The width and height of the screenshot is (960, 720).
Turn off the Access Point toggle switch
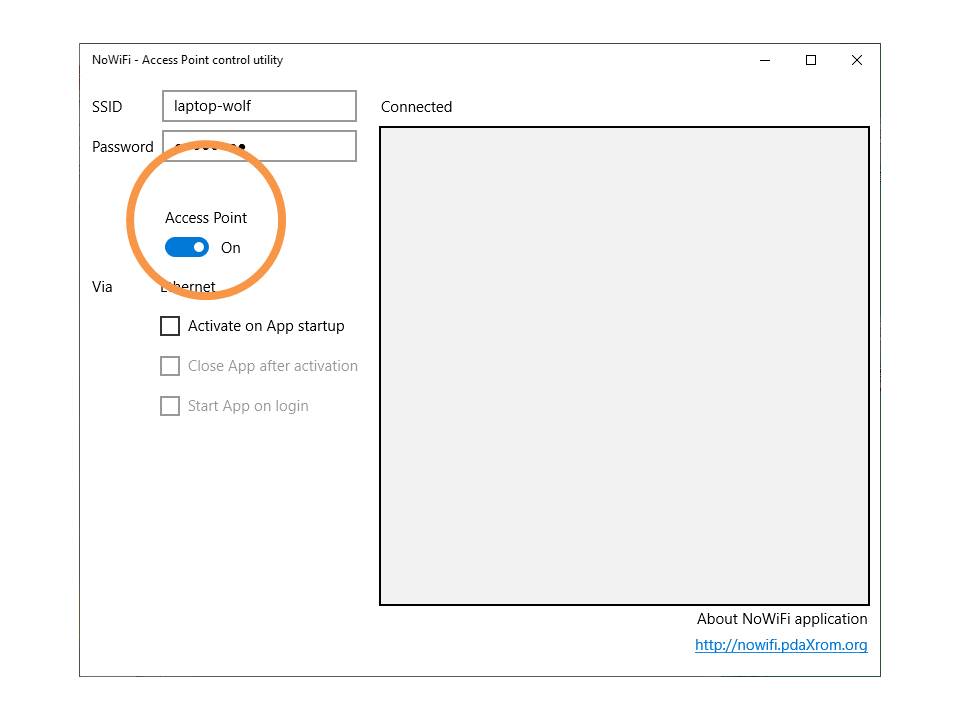187,247
